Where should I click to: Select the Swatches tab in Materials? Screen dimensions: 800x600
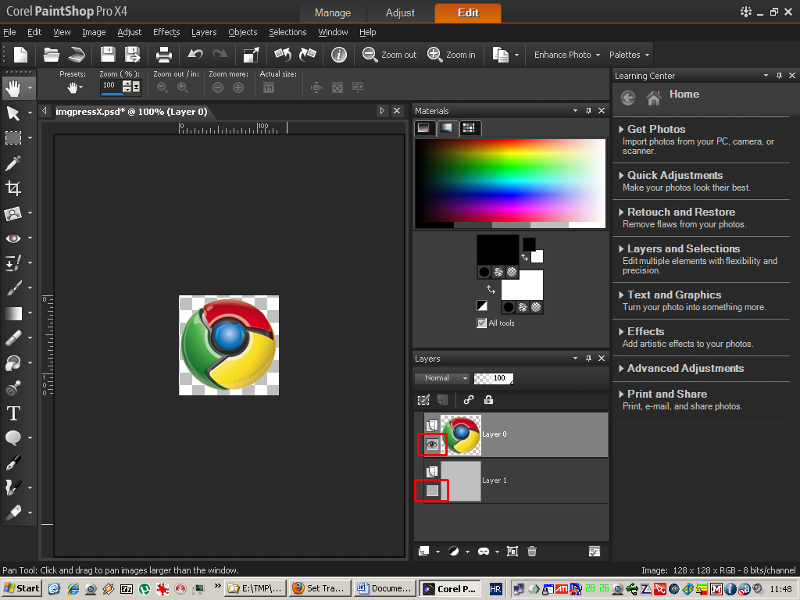(x=468, y=128)
